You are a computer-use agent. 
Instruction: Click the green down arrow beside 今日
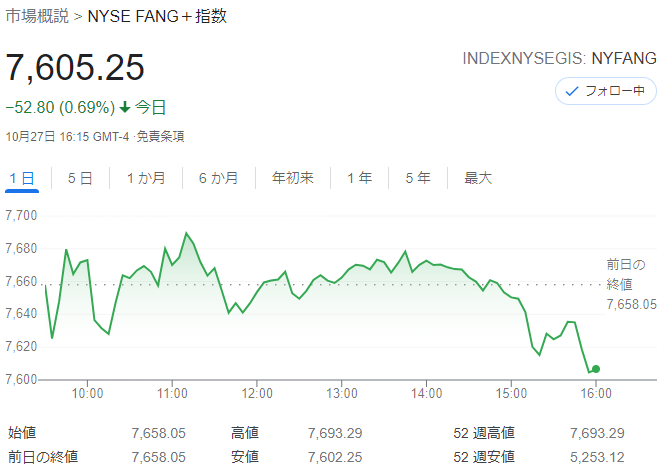pyautogui.click(x=125, y=107)
